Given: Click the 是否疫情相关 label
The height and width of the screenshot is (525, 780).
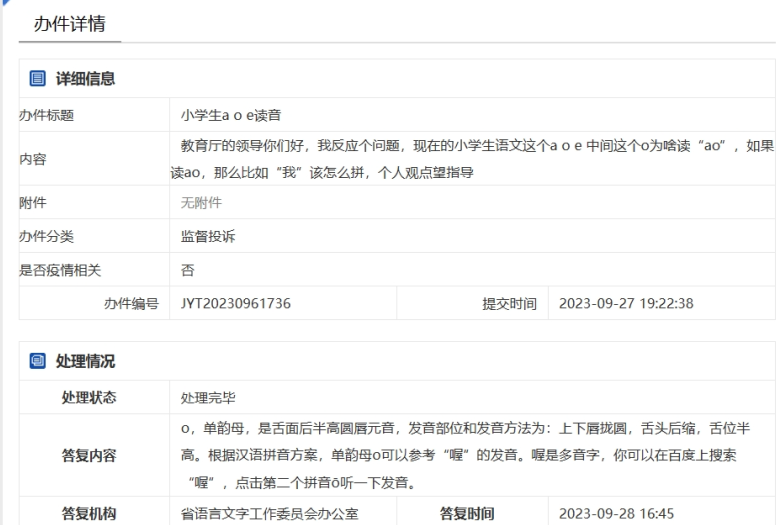Looking at the screenshot, I should (60, 270).
